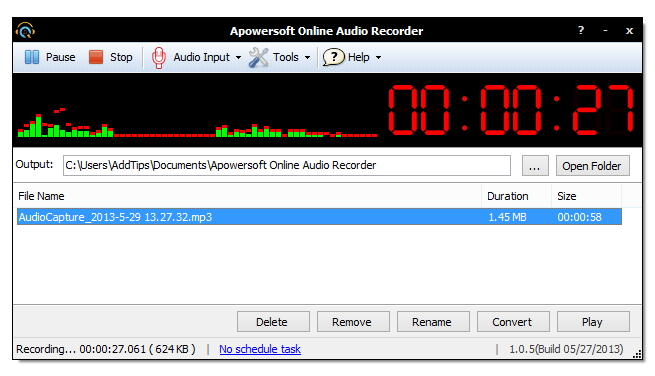The height and width of the screenshot is (376, 655).
Task: Play the selected recording
Action: pyautogui.click(x=593, y=322)
